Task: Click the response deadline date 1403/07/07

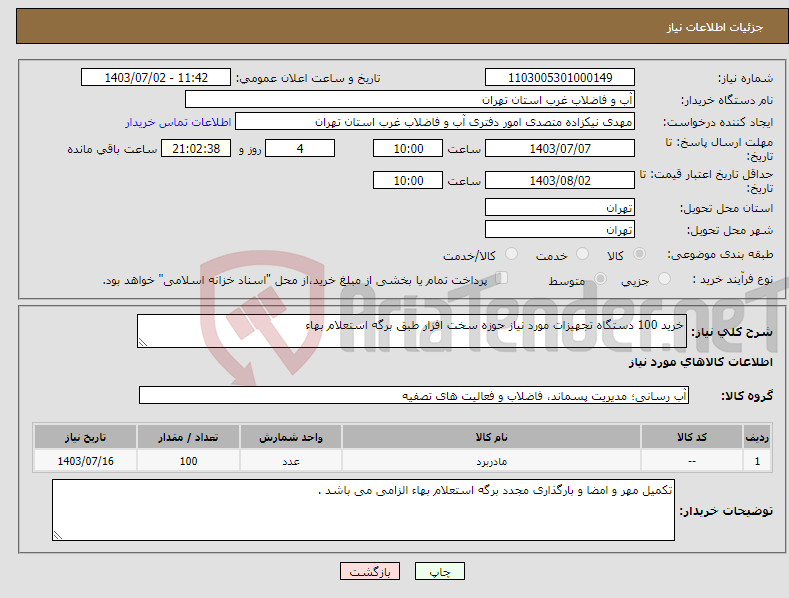Action: click(x=560, y=148)
